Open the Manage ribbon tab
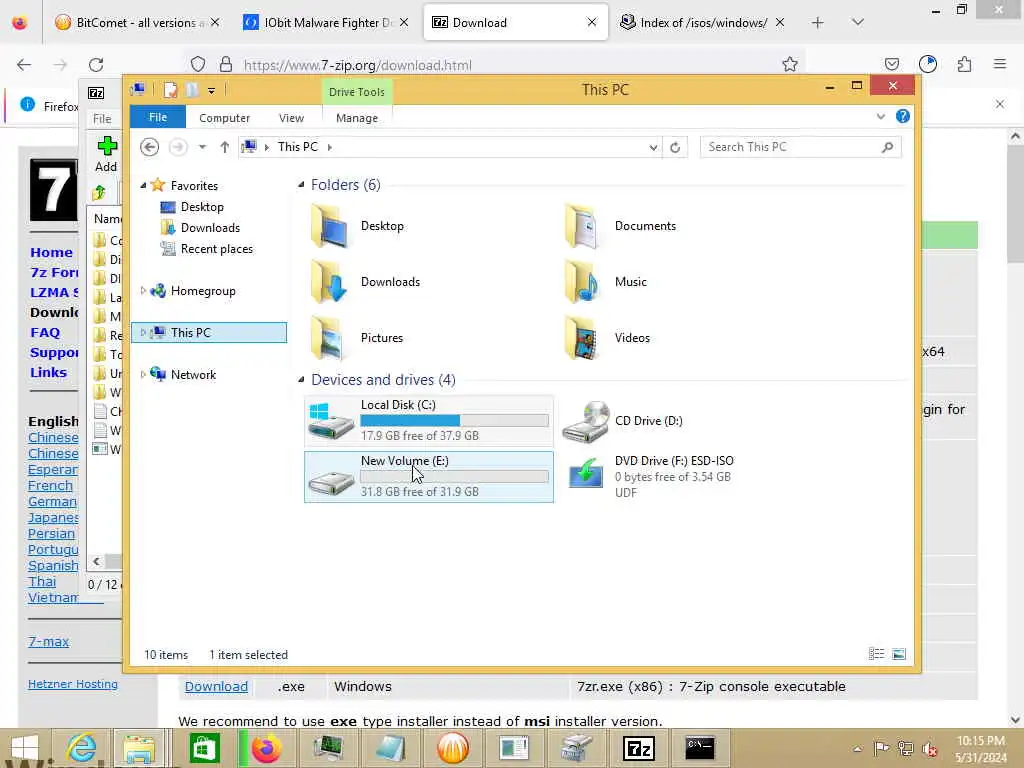 tap(357, 118)
